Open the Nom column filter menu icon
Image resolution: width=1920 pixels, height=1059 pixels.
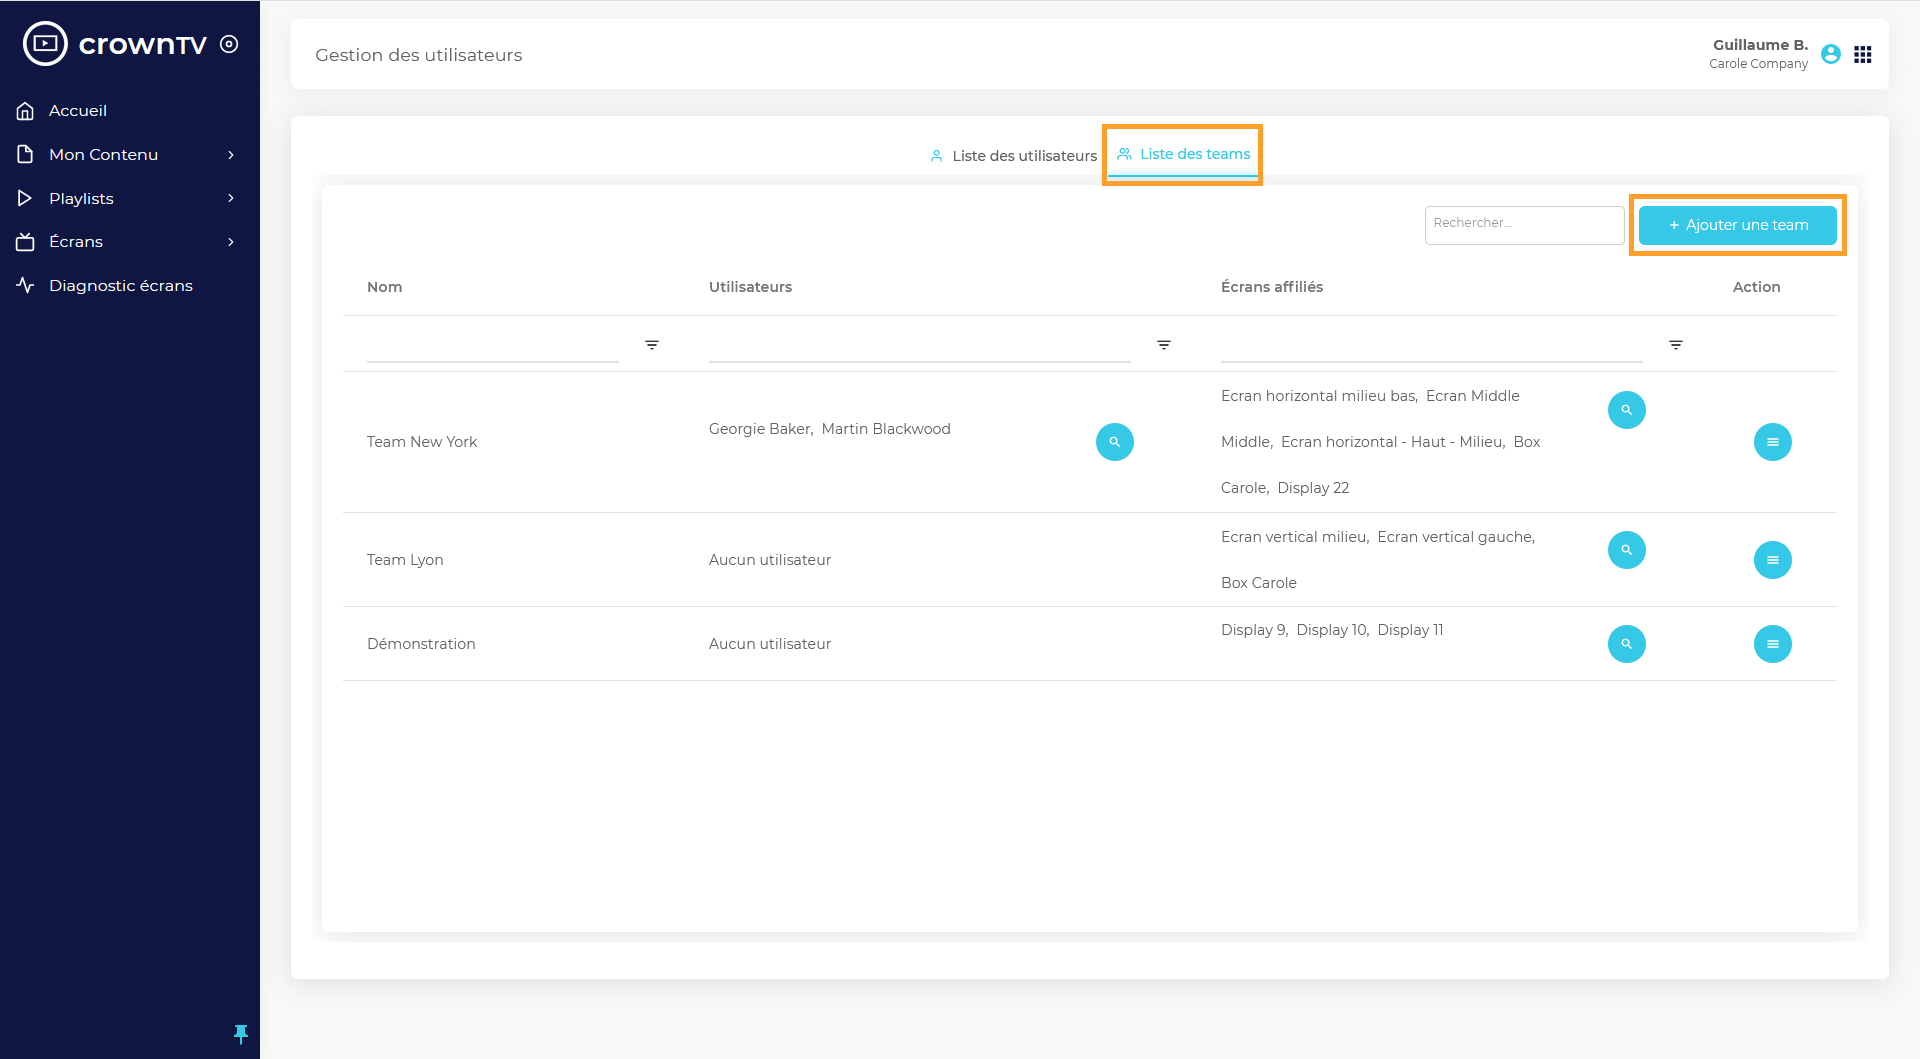[x=652, y=345]
